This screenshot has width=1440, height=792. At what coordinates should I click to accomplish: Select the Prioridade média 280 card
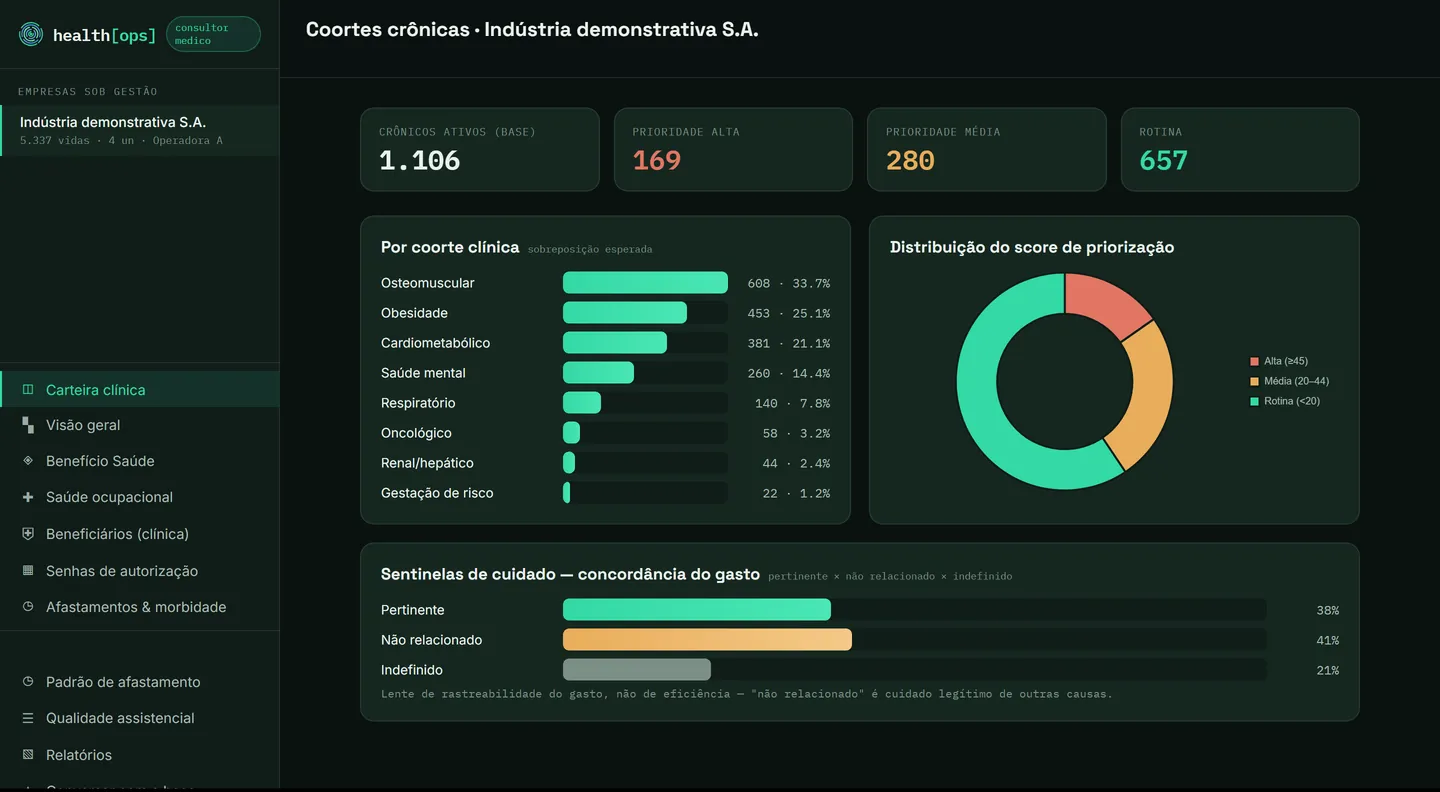(987, 149)
